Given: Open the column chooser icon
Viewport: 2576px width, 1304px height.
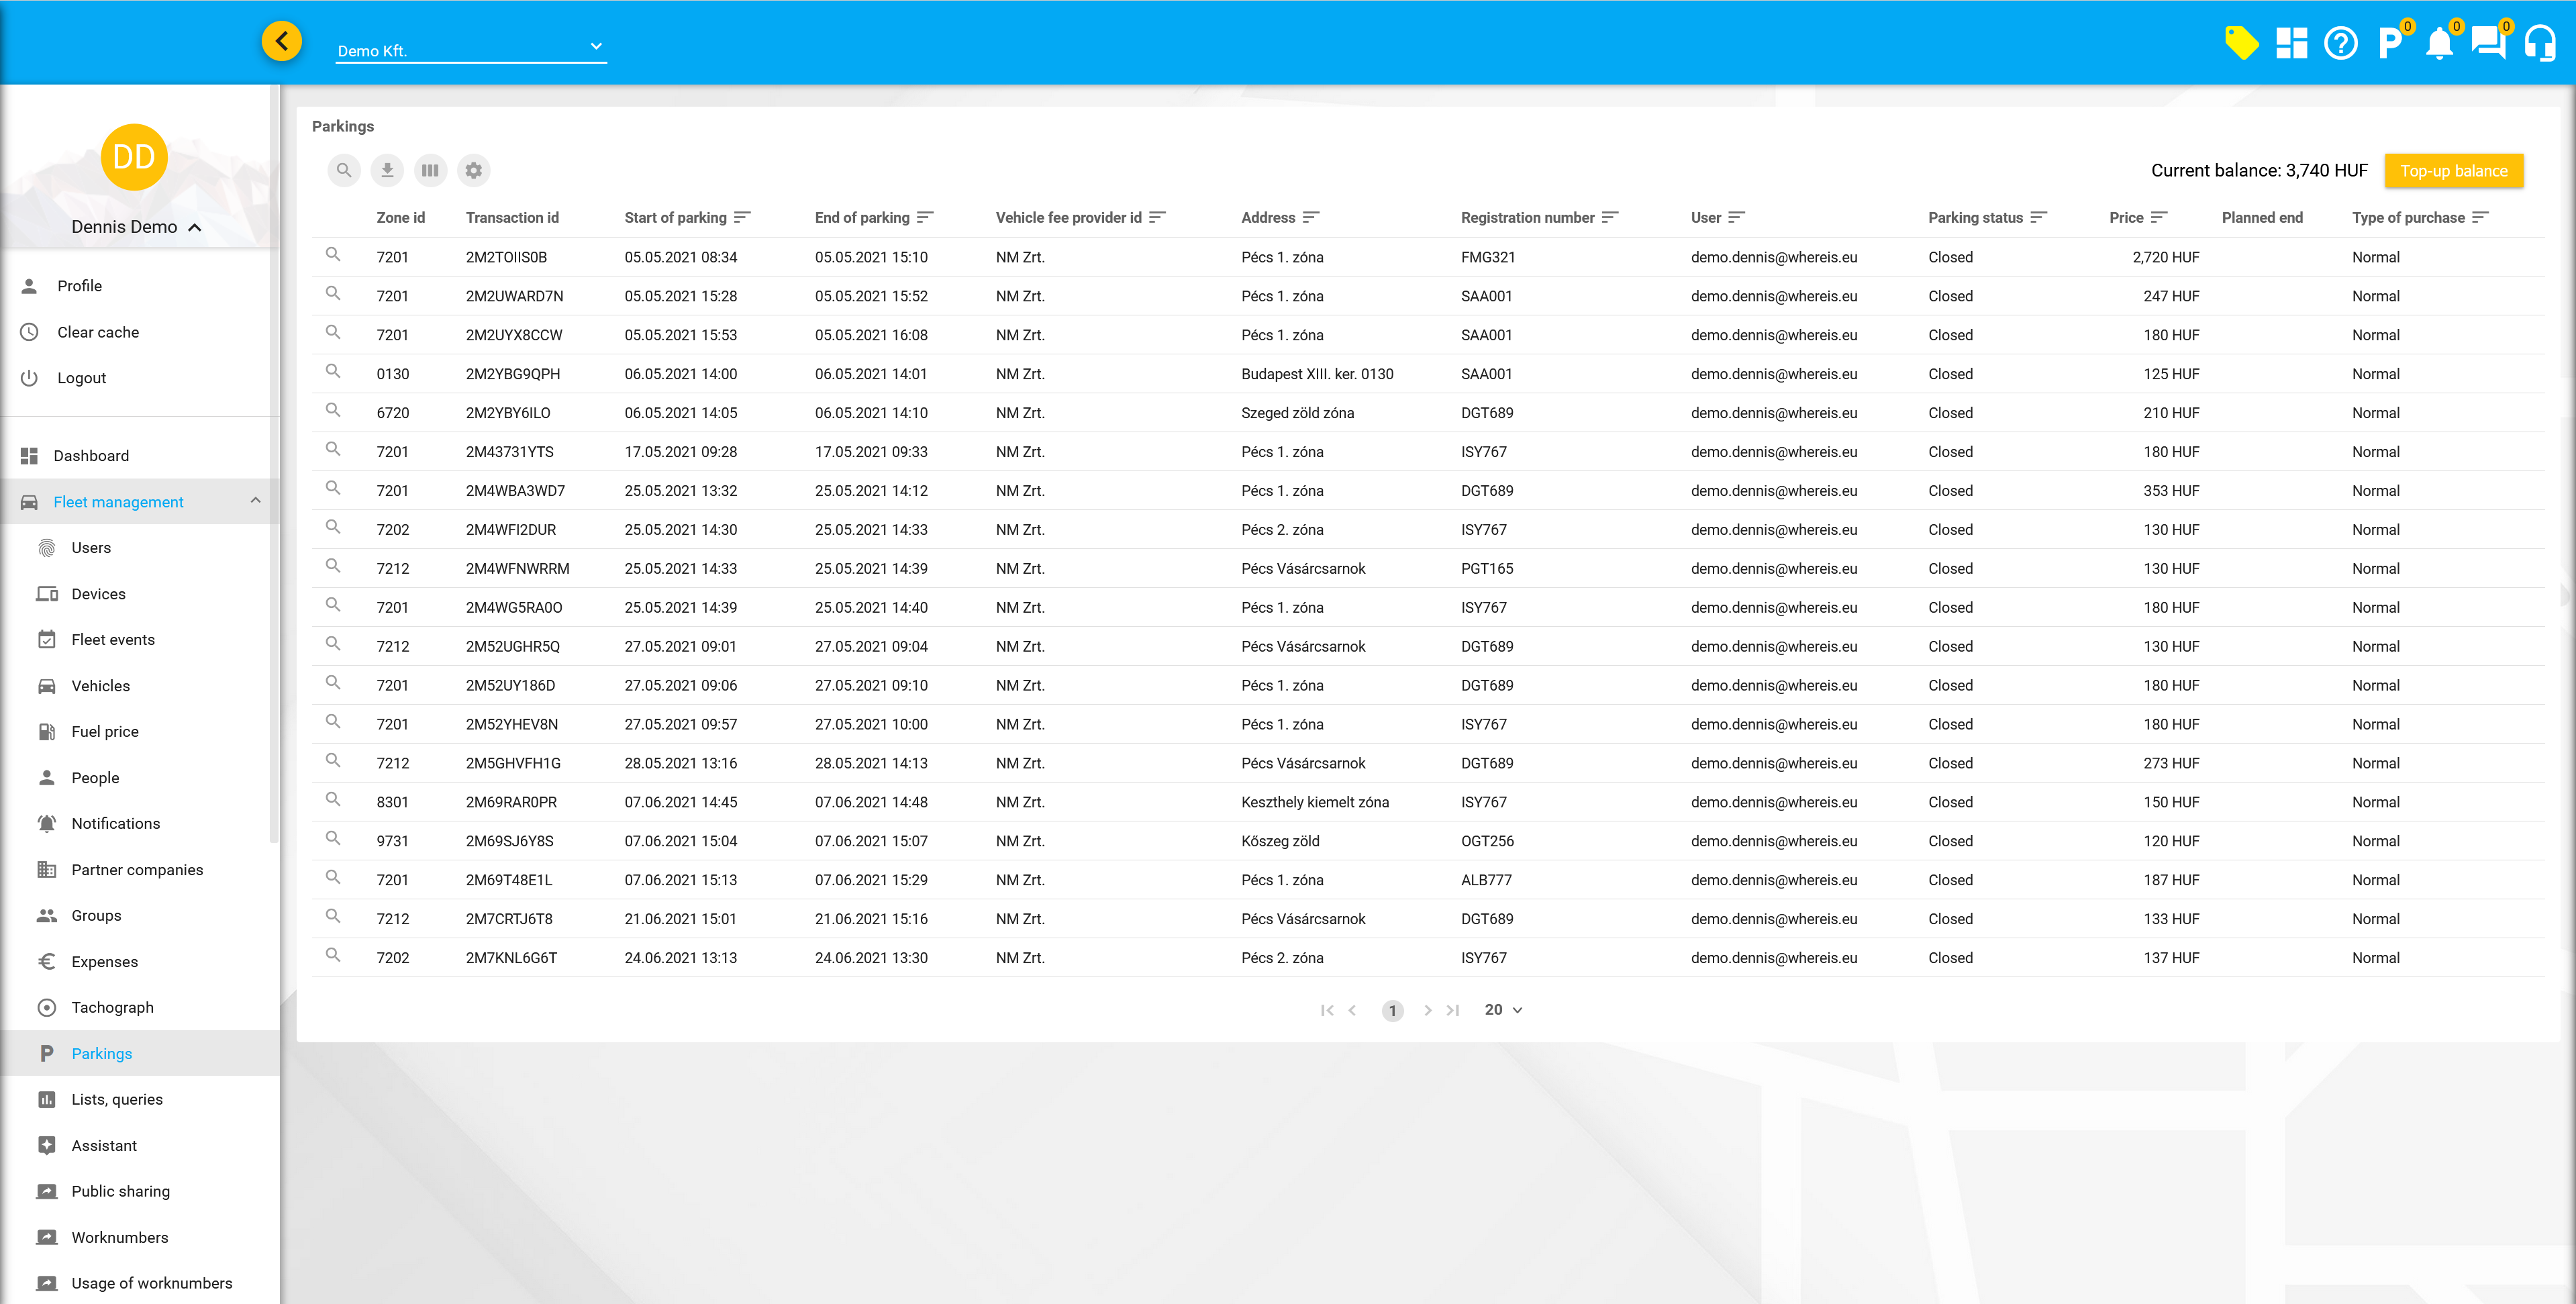Looking at the screenshot, I should [430, 171].
